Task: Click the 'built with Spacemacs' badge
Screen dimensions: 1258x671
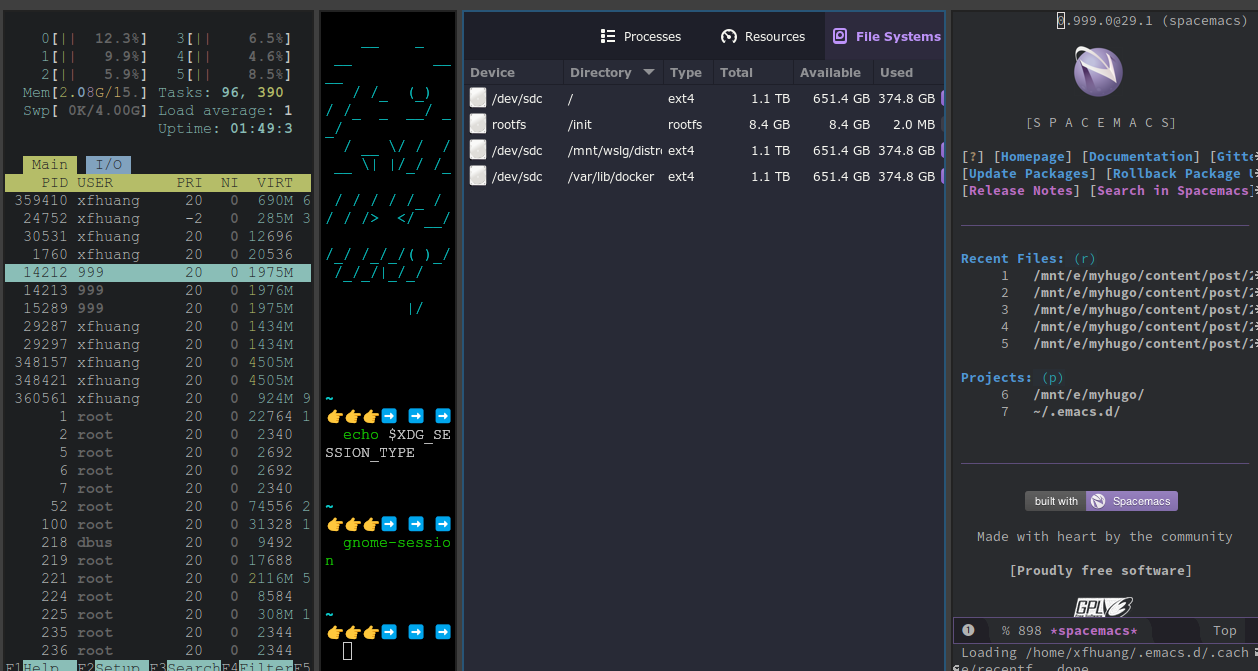Action: pos(1101,501)
